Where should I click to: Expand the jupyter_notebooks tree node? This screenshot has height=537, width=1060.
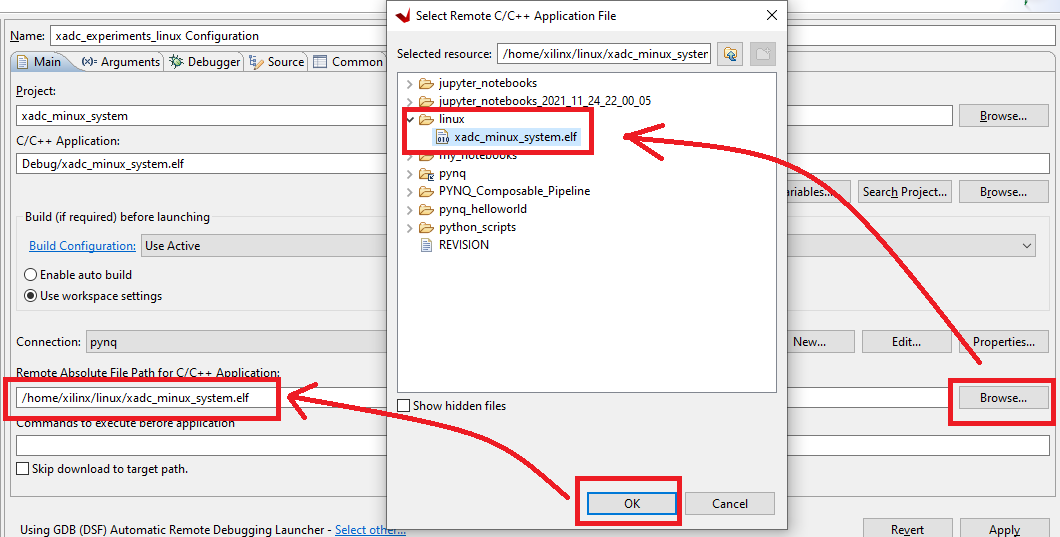pos(410,84)
